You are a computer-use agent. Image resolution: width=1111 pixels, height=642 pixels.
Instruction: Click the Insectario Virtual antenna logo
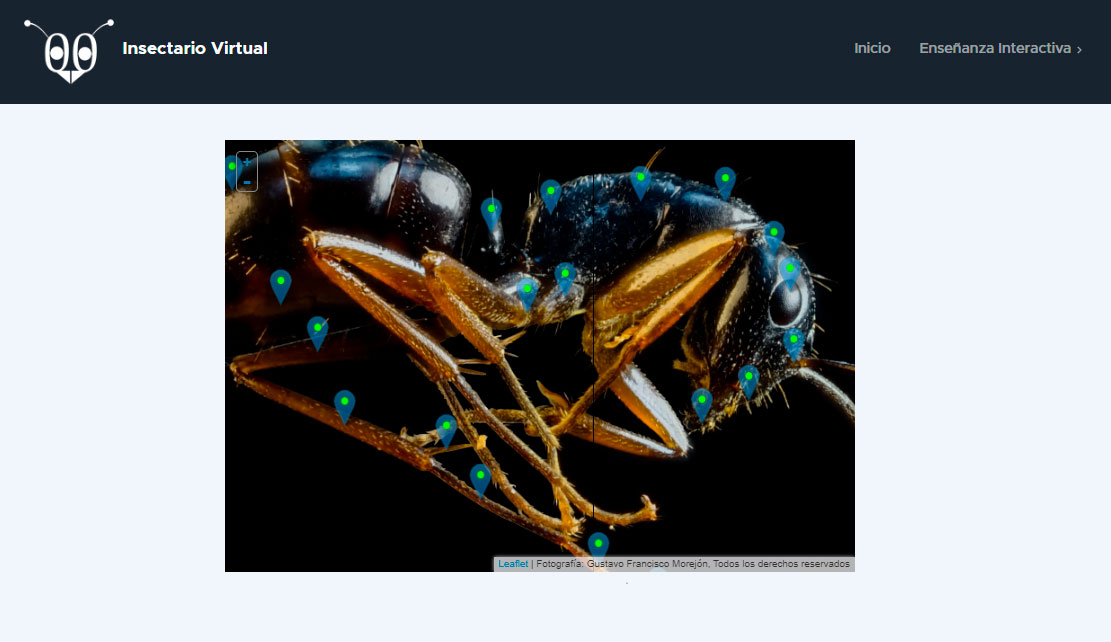pos(67,50)
